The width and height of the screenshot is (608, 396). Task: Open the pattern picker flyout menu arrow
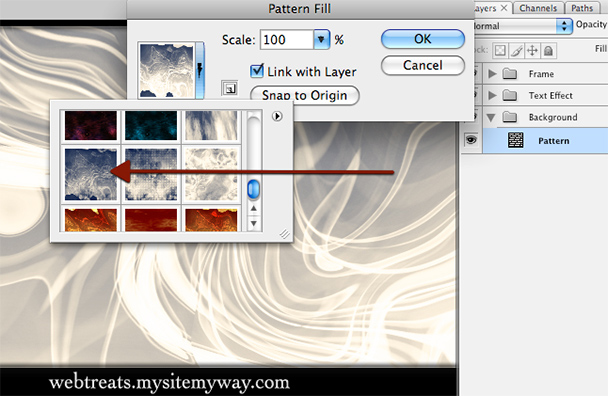pyautogui.click(x=277, y=116)
